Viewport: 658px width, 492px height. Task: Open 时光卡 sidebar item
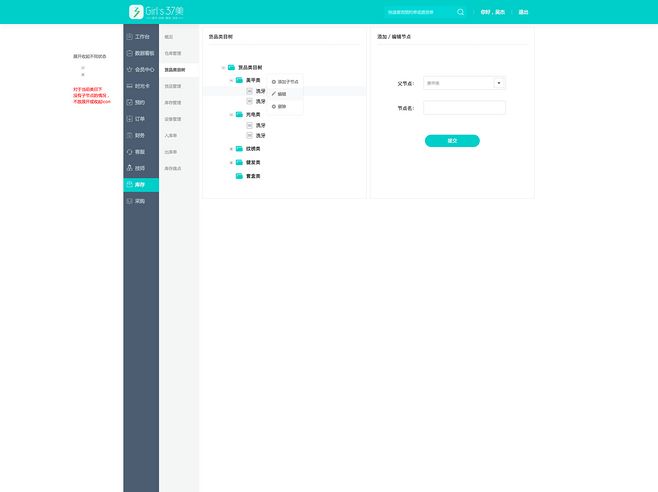click(x=141, y=85)
